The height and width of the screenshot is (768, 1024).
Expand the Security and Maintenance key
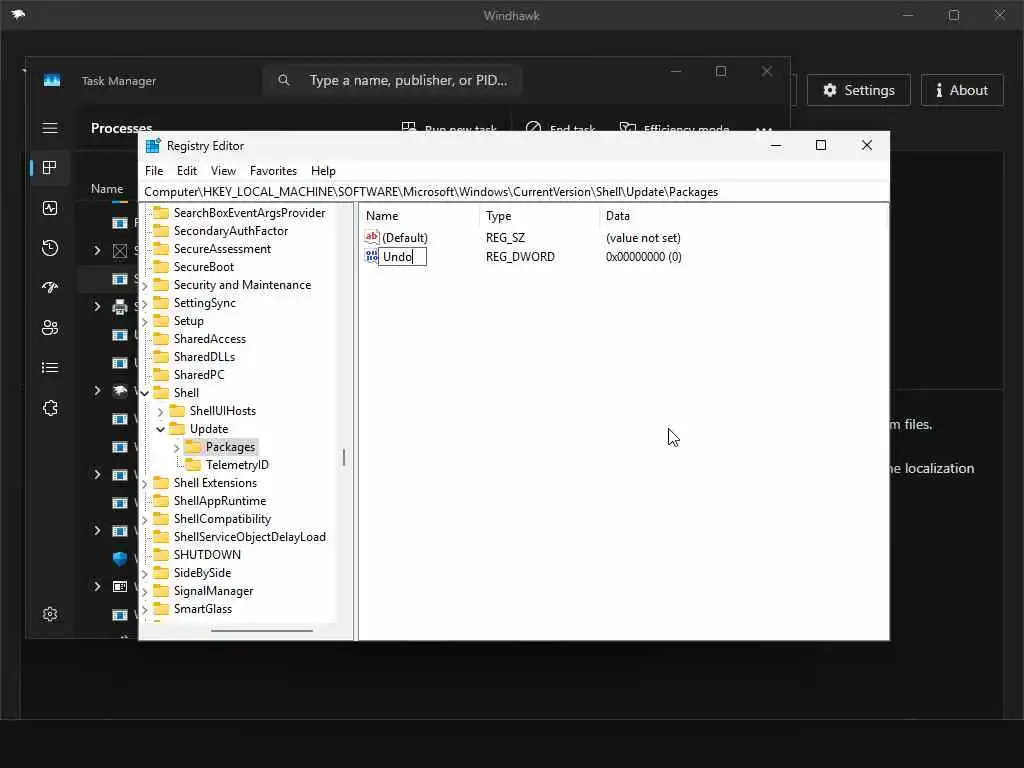click(145, 285)
